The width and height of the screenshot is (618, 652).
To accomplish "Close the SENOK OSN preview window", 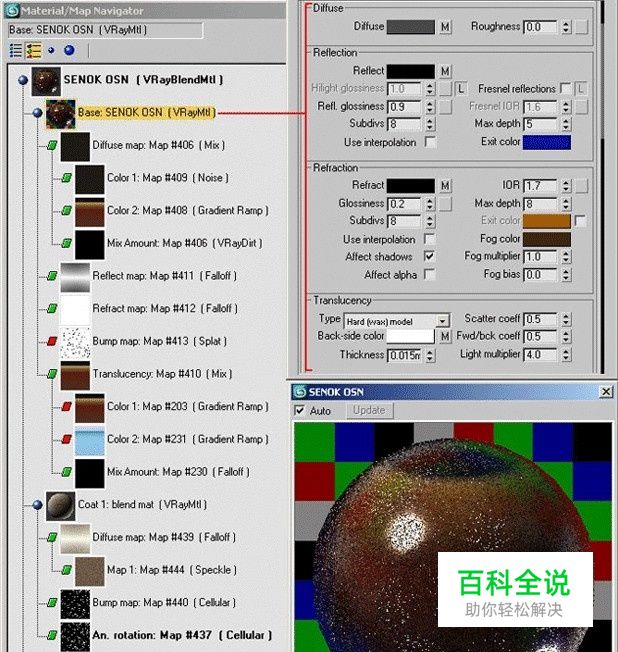I will tap(606, 392).
